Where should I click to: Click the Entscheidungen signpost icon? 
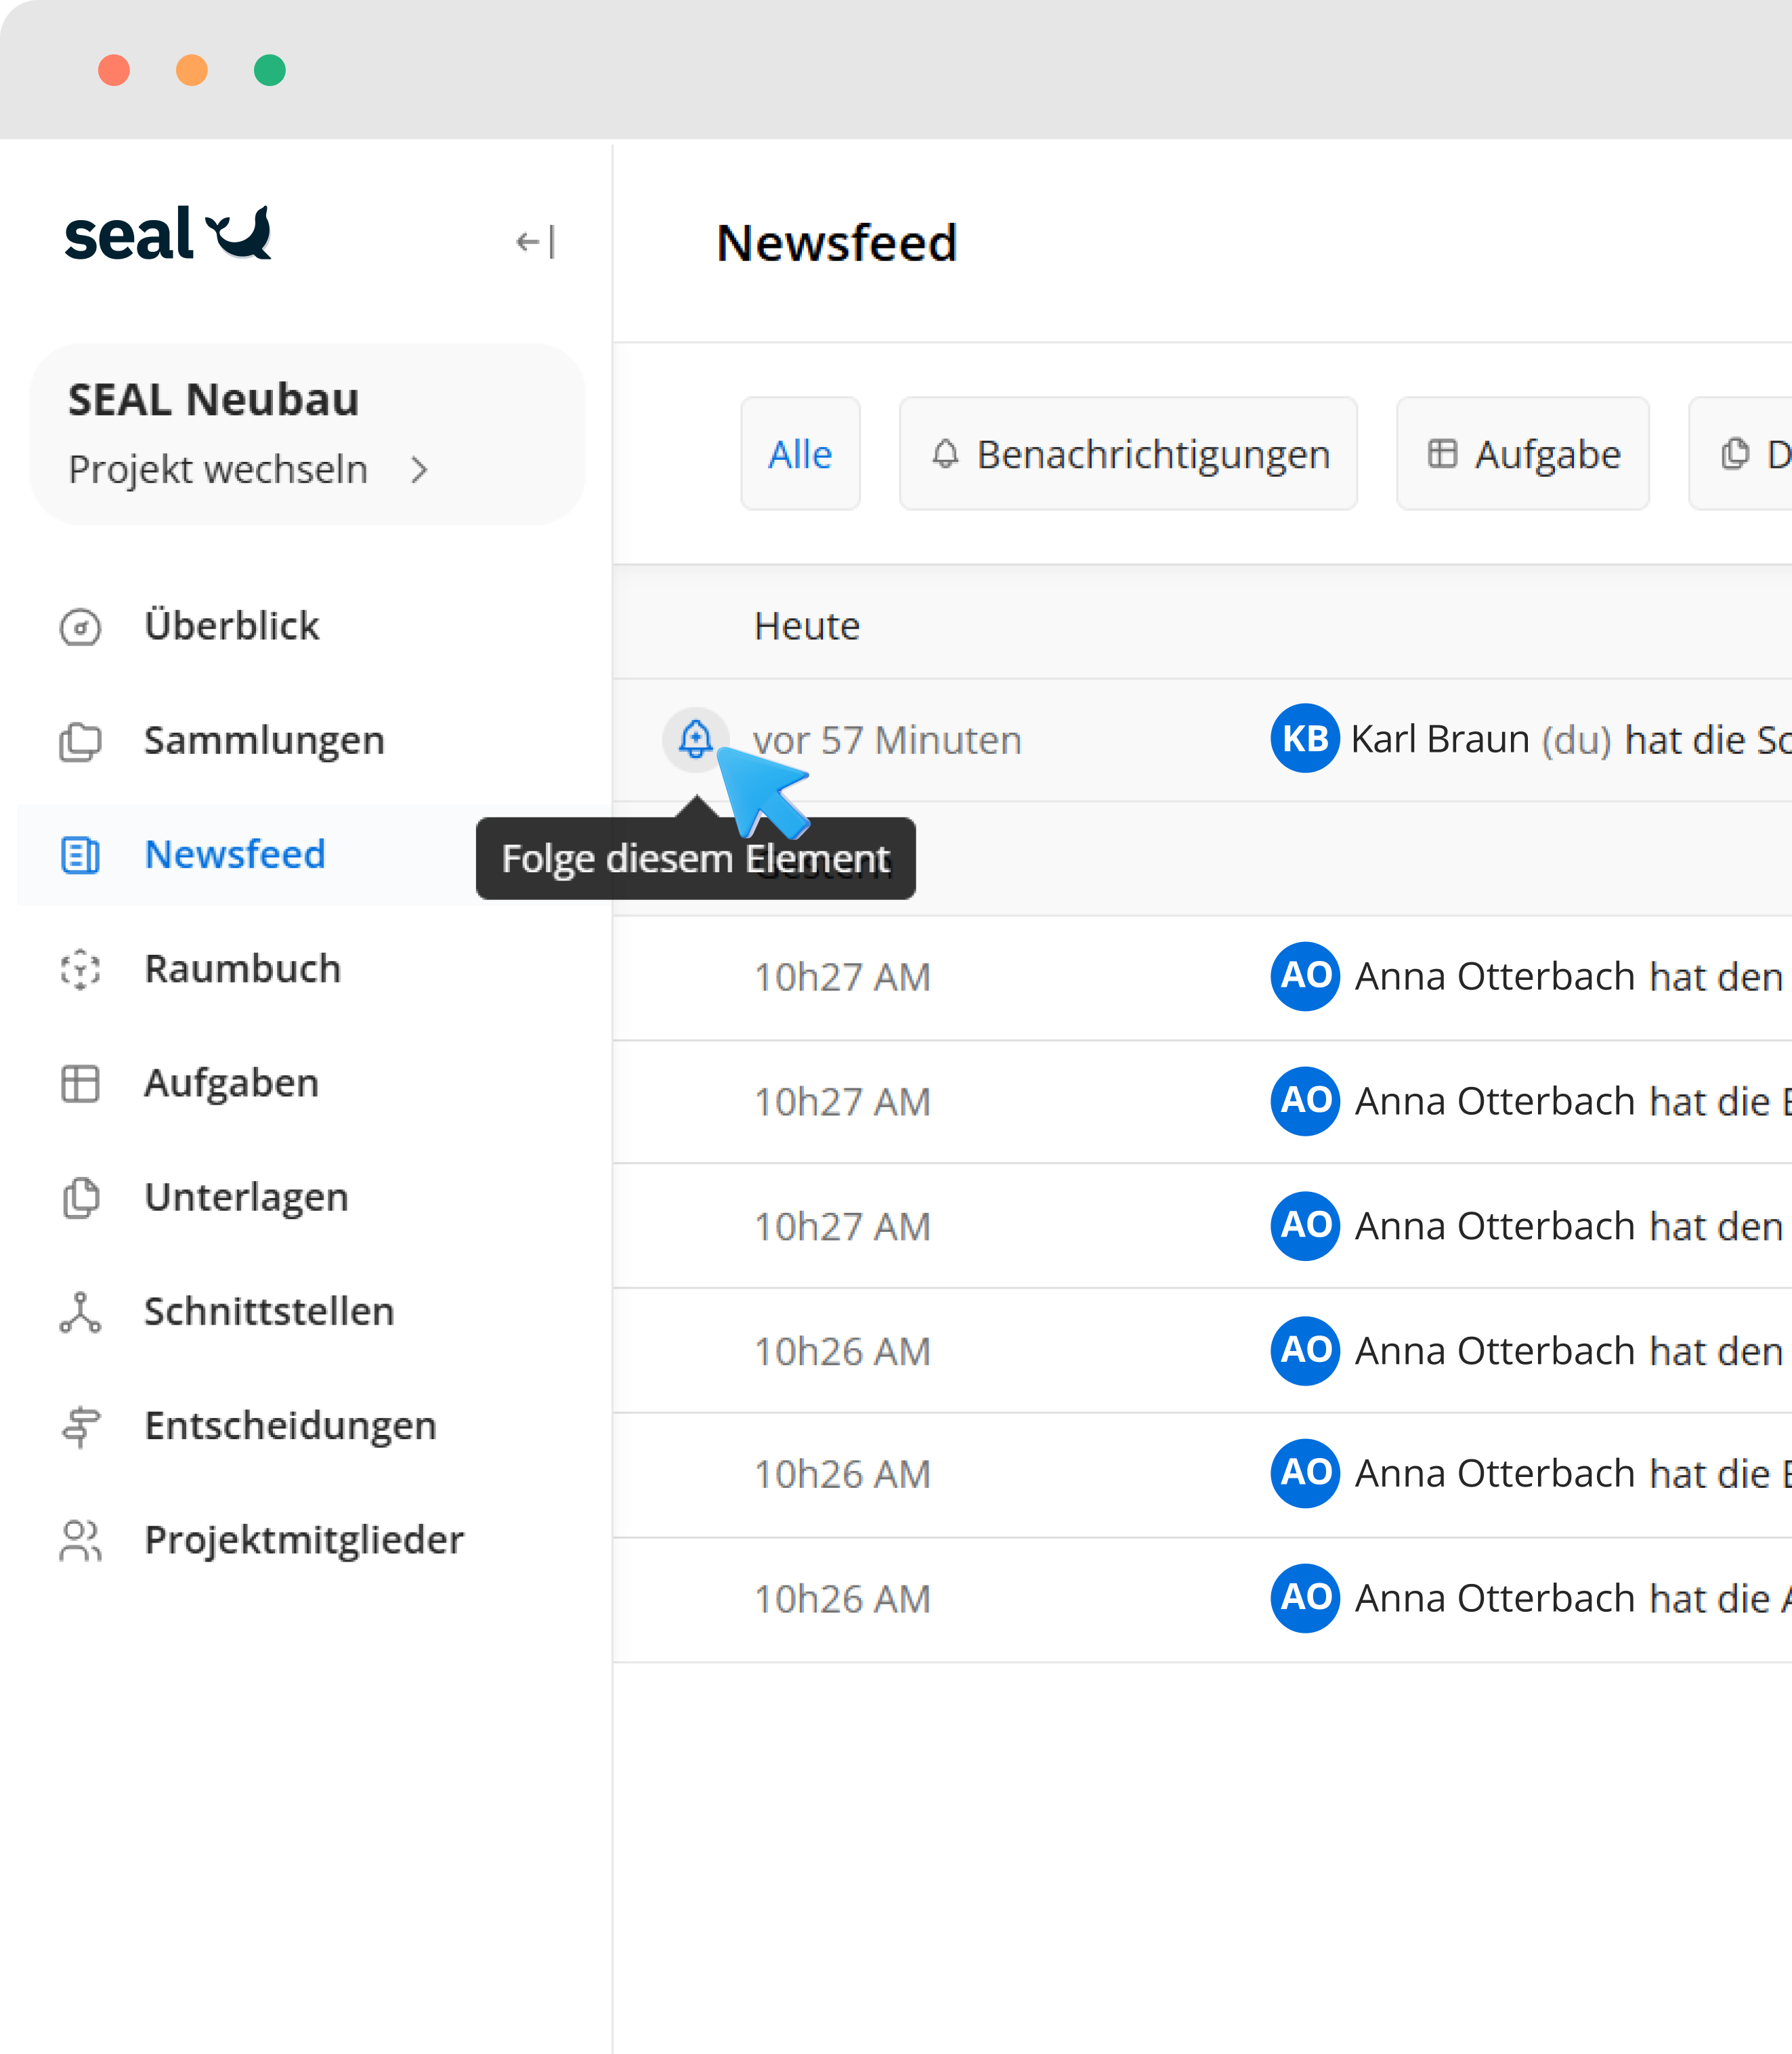point(80,1426)
